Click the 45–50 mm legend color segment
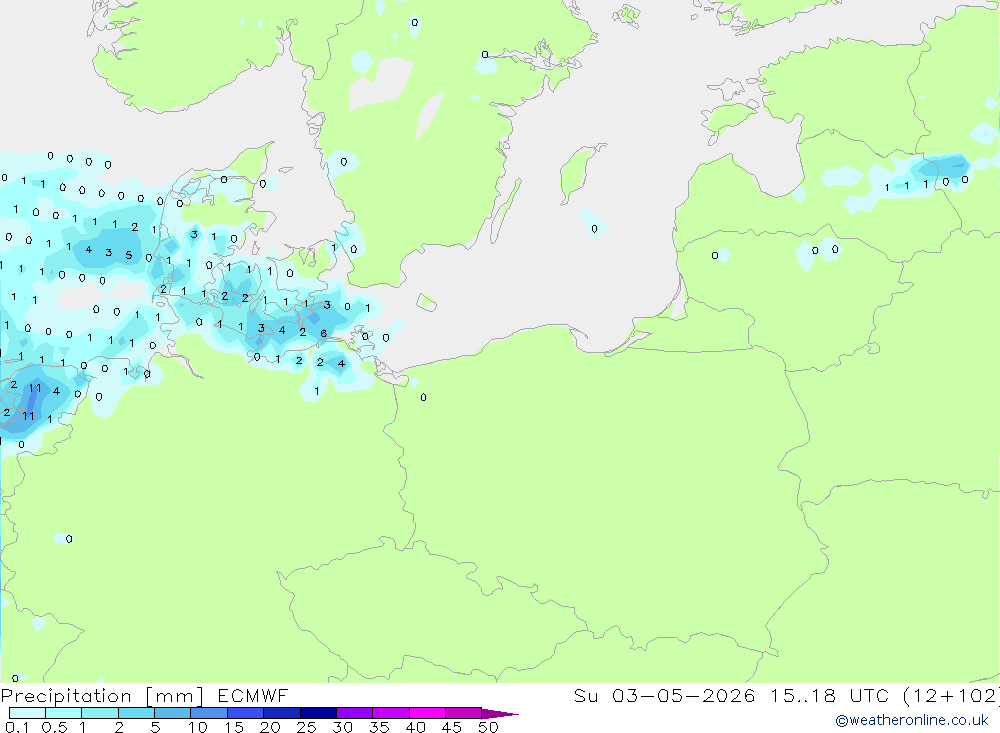1000x733 pixels. [464, 713]
